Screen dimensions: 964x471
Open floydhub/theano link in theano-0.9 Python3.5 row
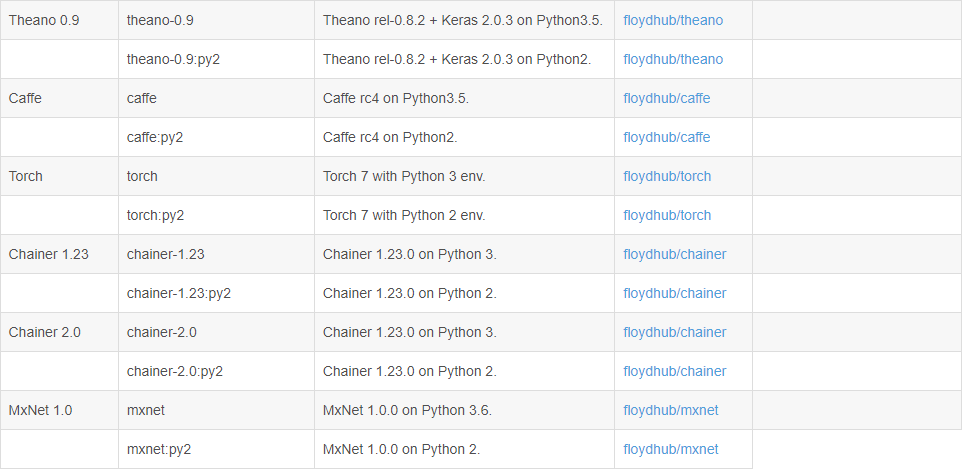[x=672, y=20]
